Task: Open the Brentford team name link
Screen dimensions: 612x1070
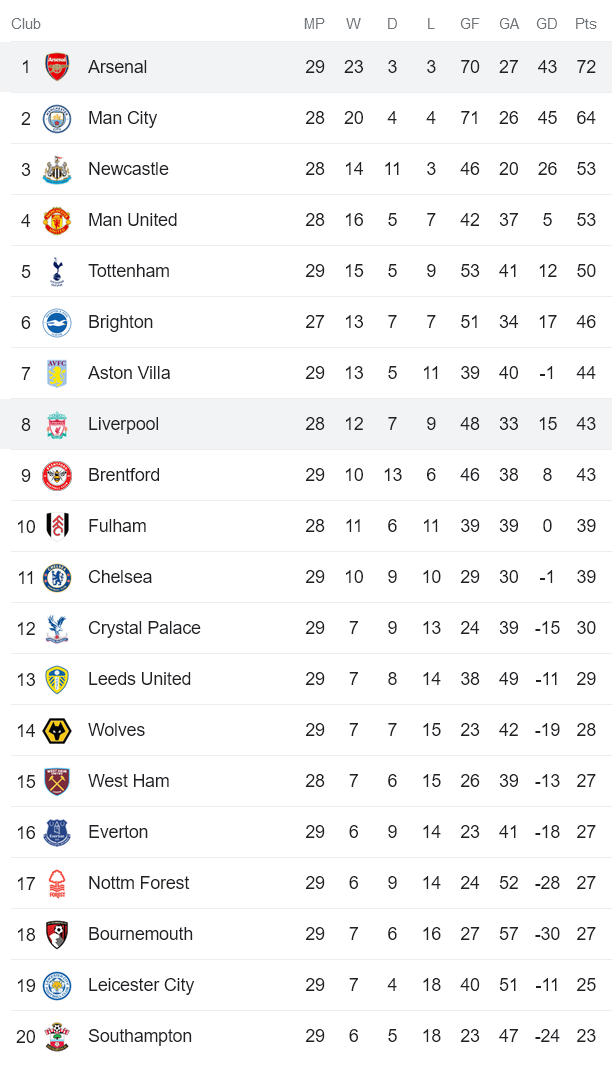Action: [x=124, y=475]
